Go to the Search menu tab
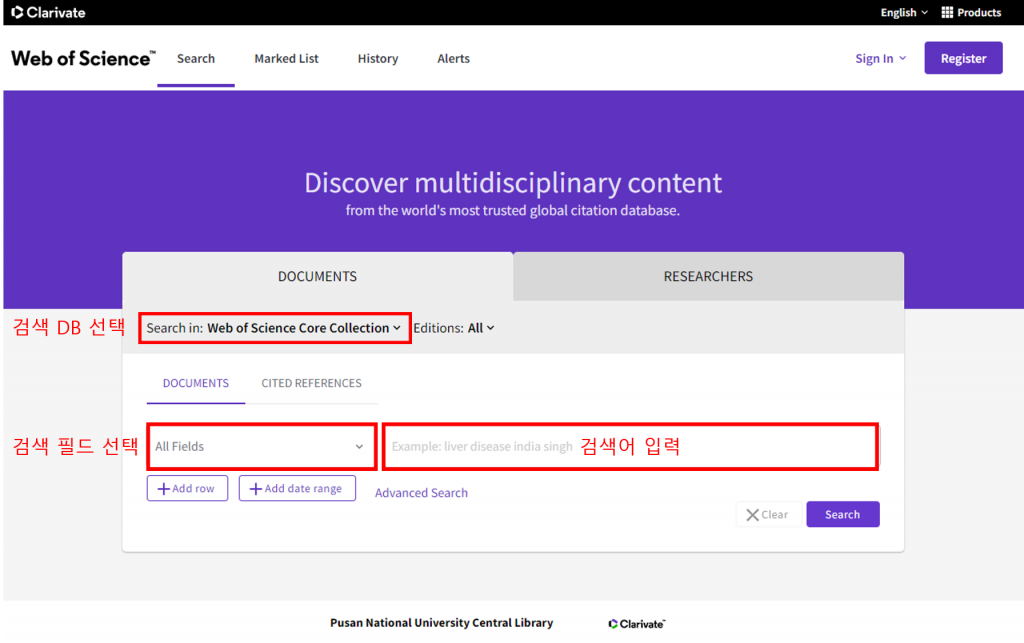This screenshot has width=1024, height=643. click(x=196, y=58)
